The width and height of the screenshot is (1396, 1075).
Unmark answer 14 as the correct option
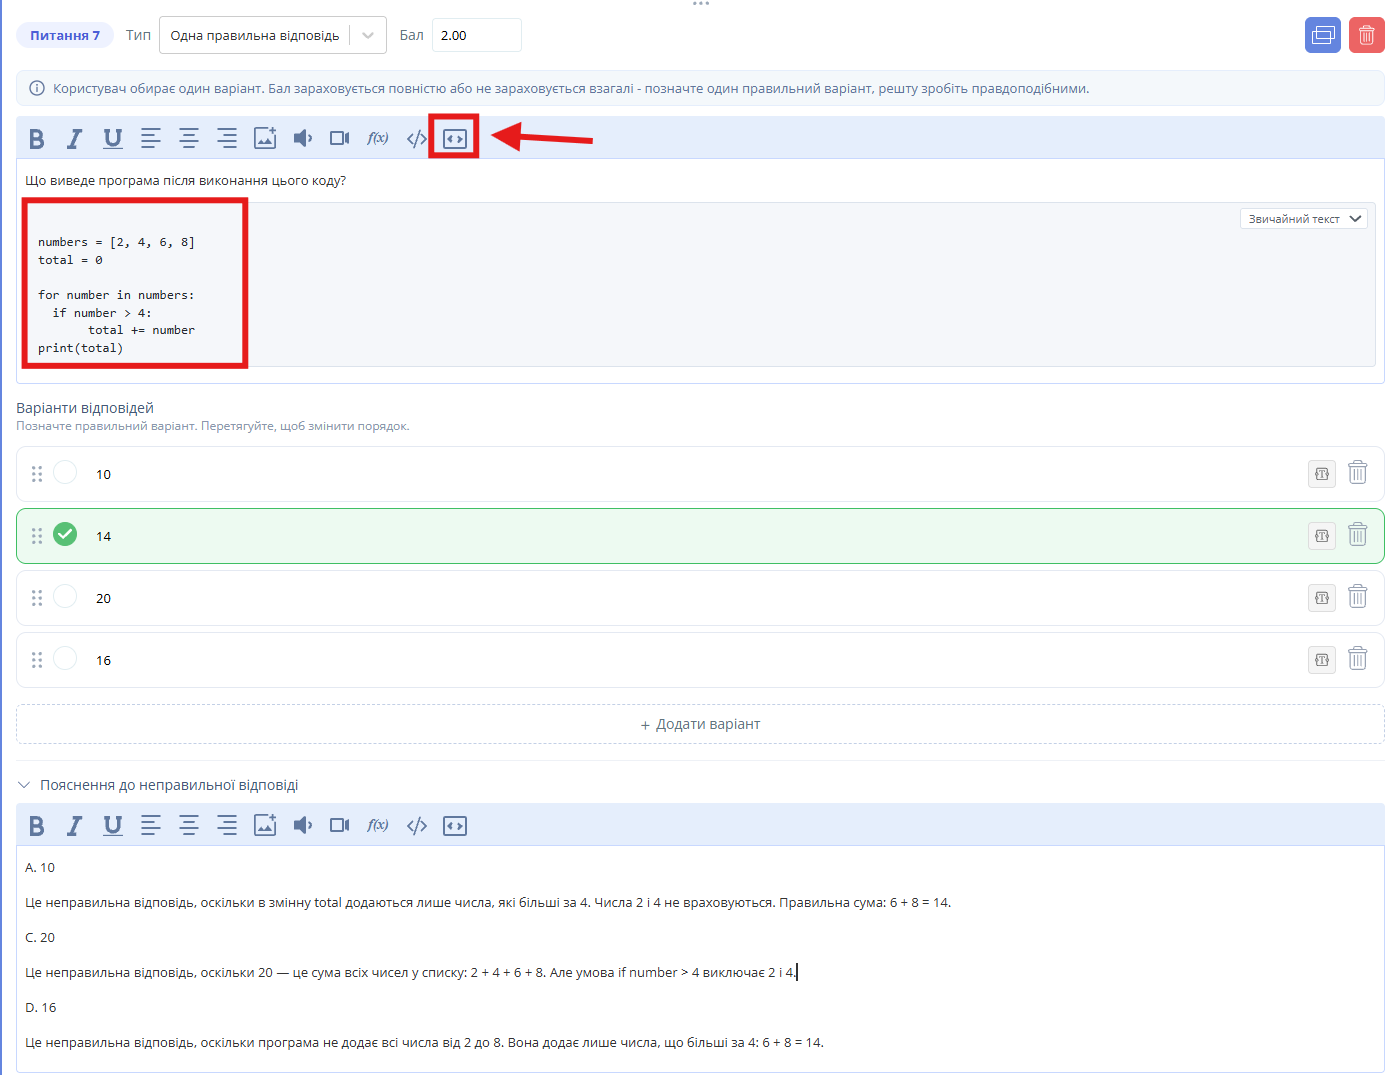[65, 534]
